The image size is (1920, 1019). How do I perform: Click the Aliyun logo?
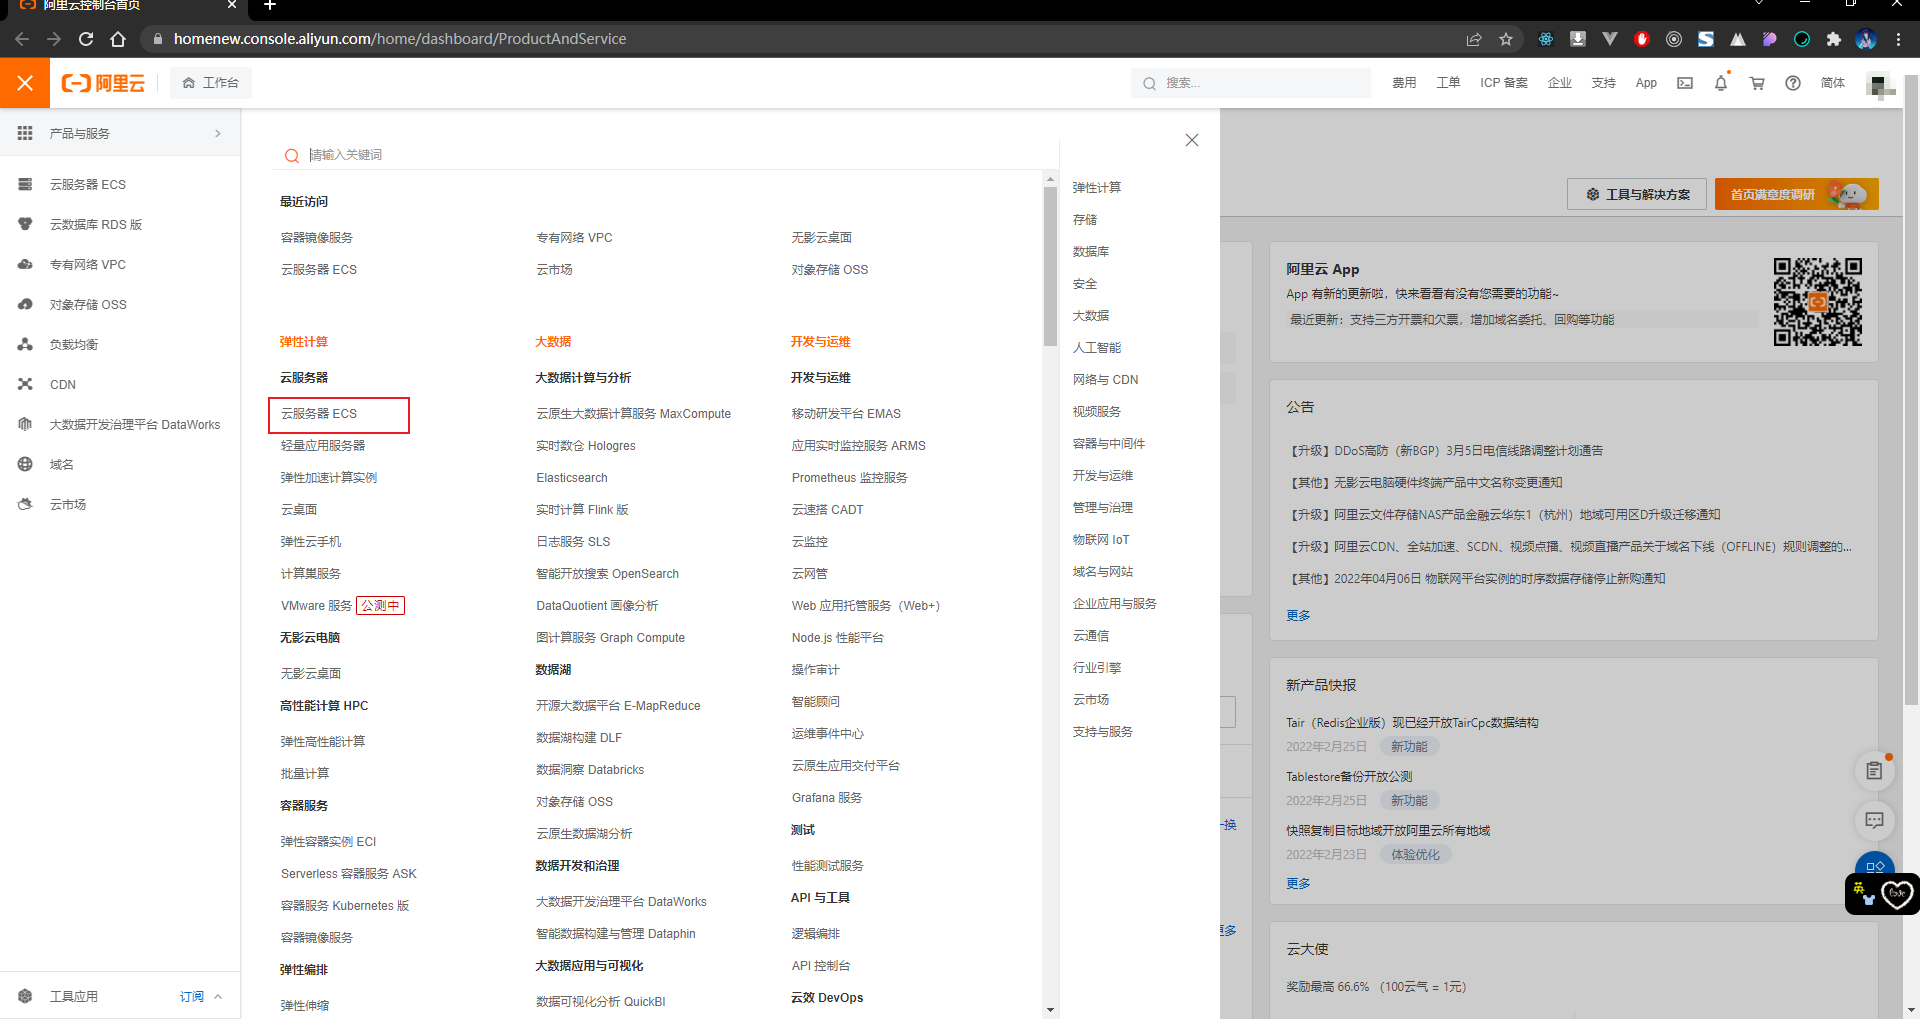pos(103,83)
